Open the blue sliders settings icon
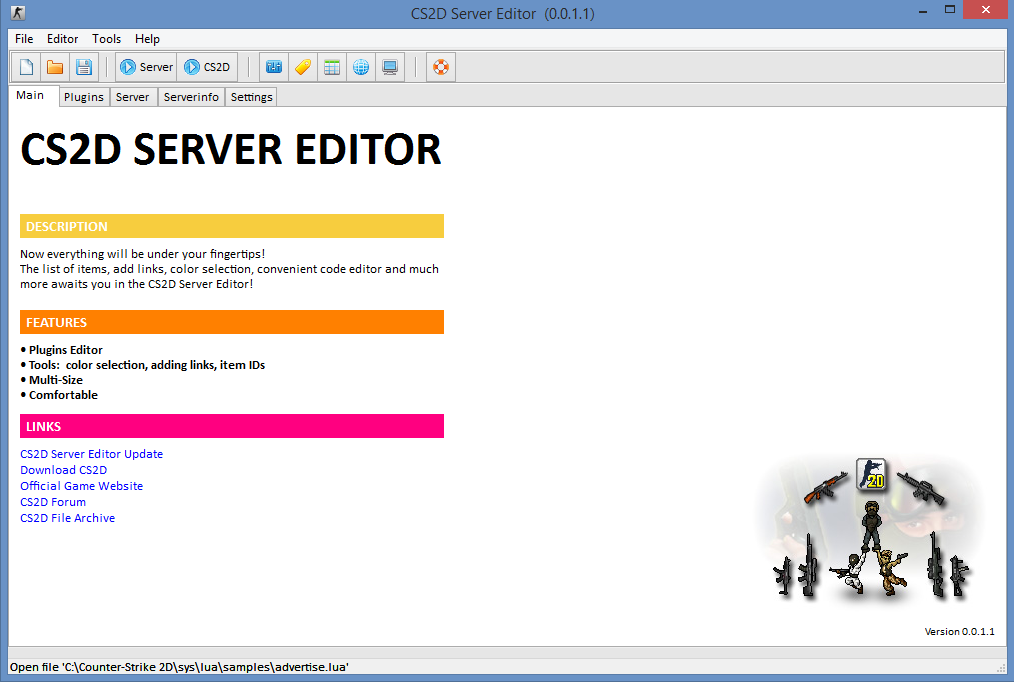Image resolution: width=1014 pixels, height=682 pixels. pyautogui.click(x=274, y=67)
